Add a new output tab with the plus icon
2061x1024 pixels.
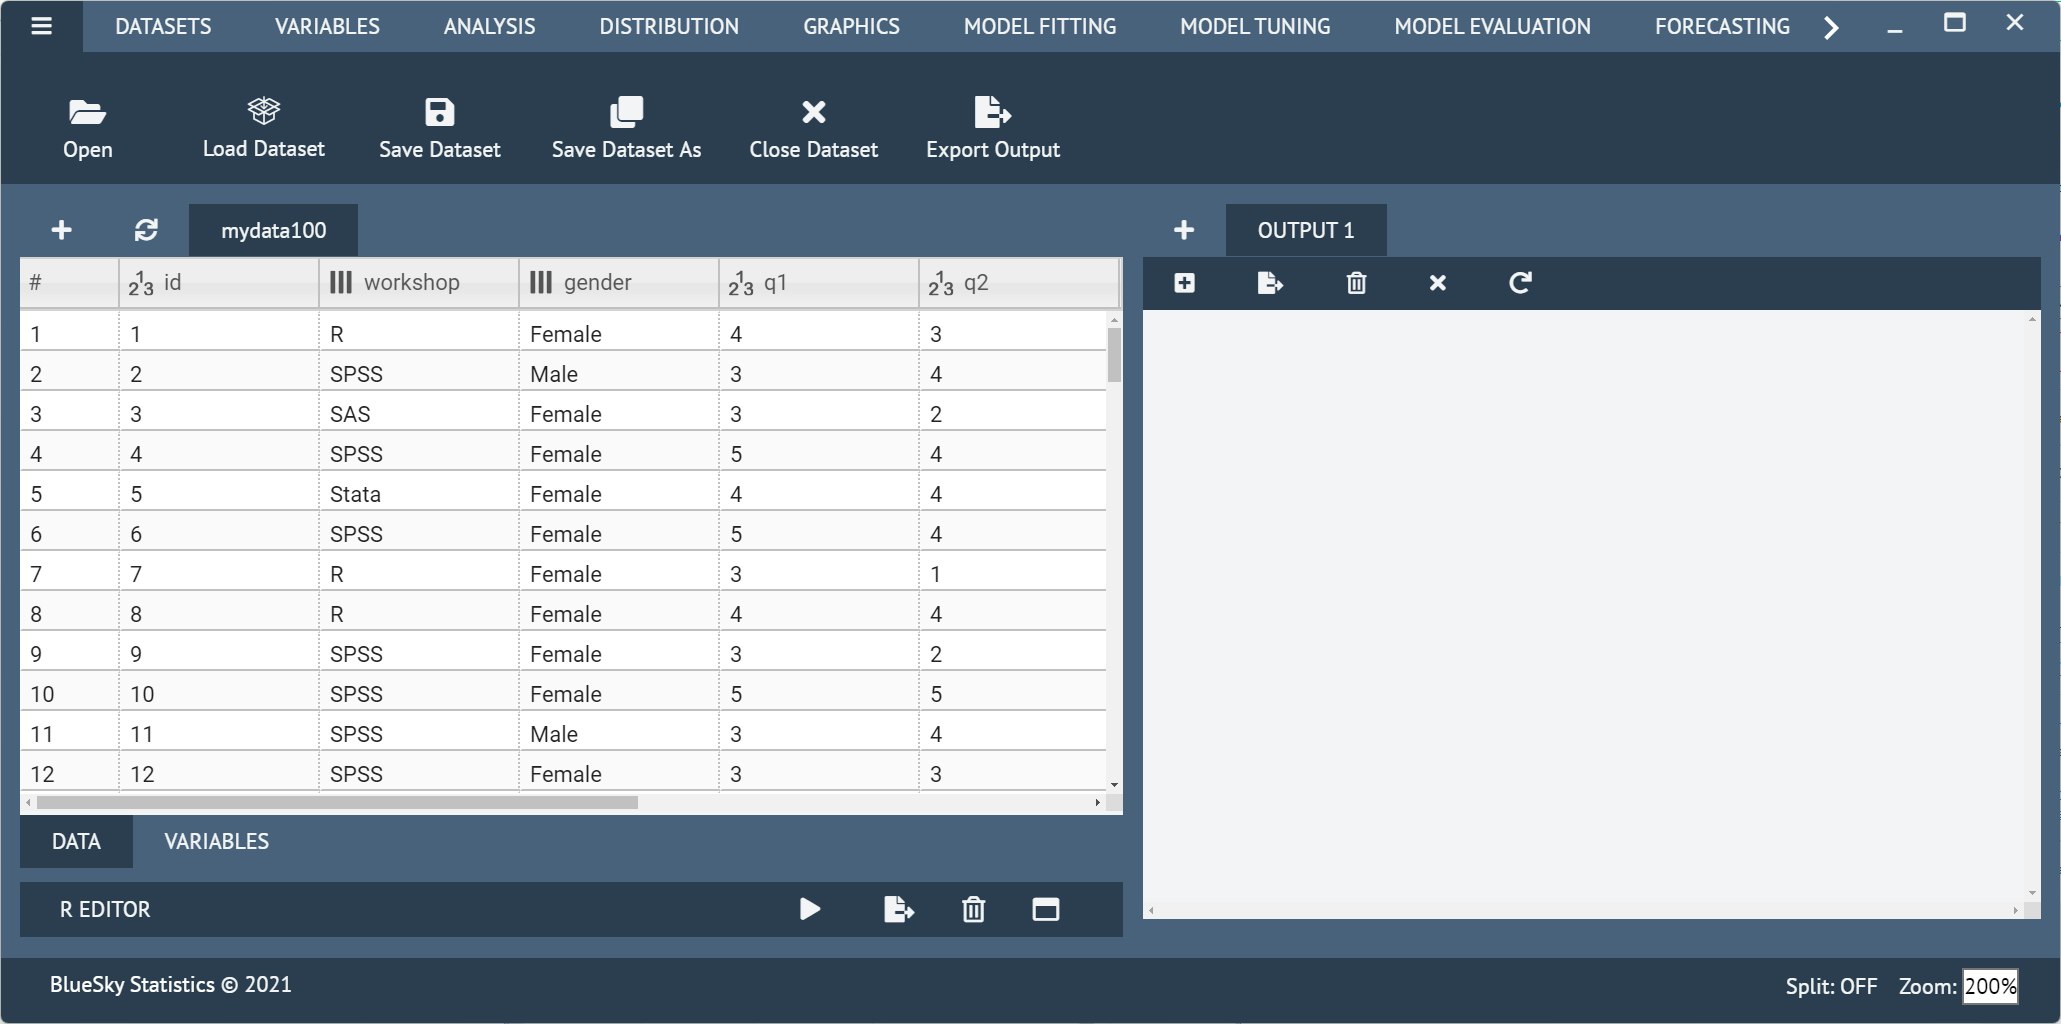pyautogui.click(x=1183, y=229)
